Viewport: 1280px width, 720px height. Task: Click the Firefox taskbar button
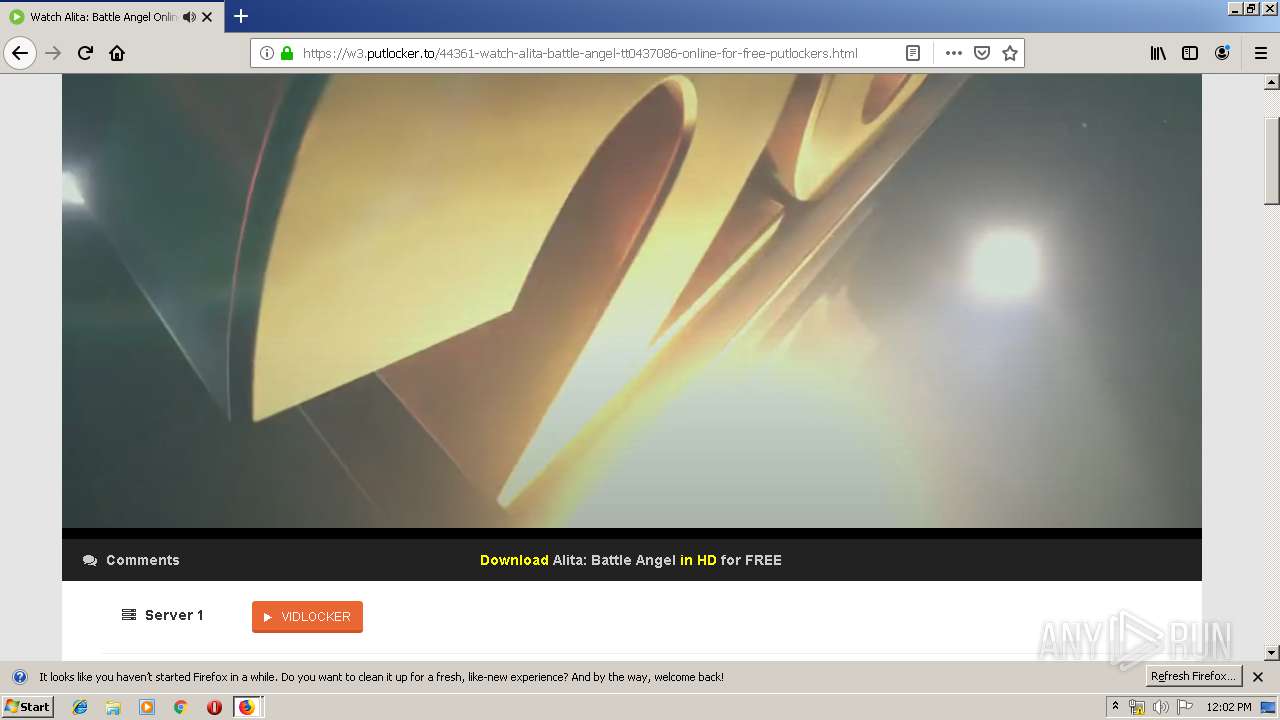247,707
